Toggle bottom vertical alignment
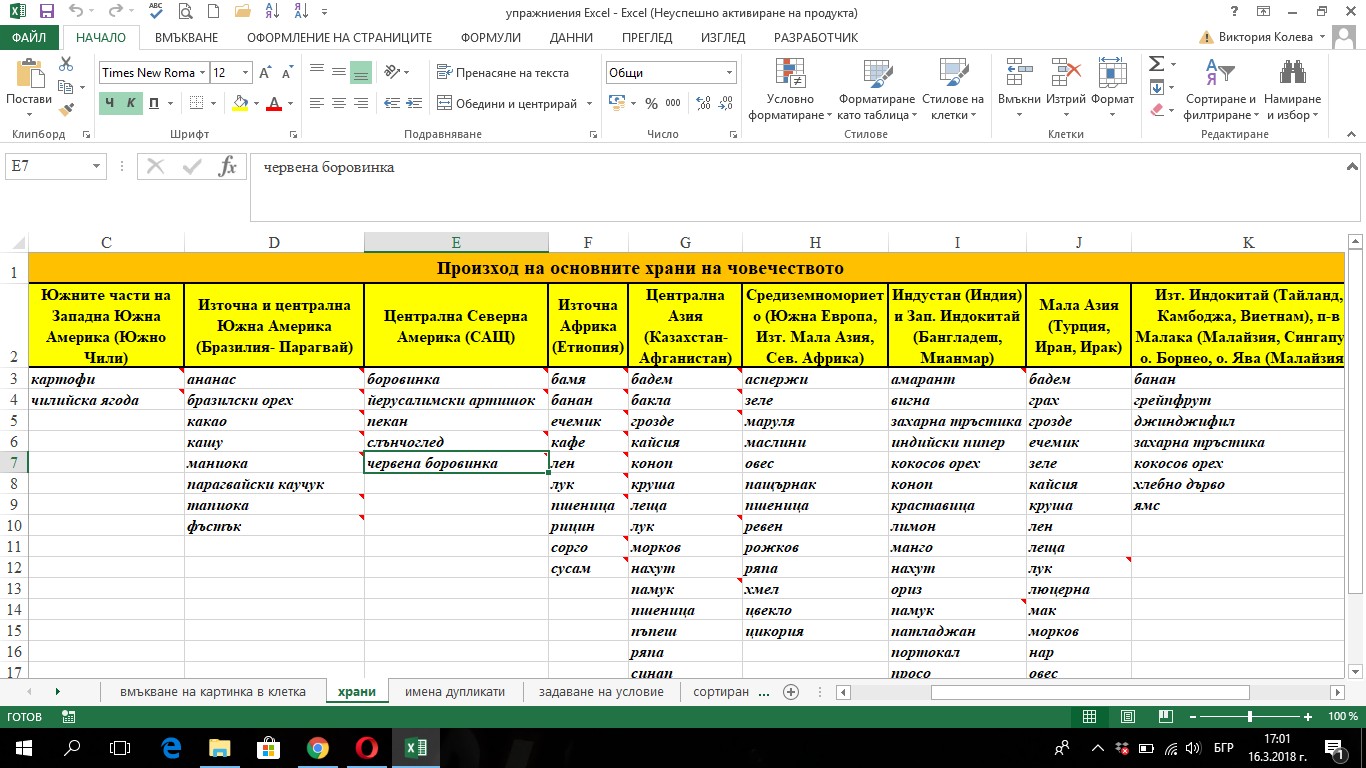 361,72
